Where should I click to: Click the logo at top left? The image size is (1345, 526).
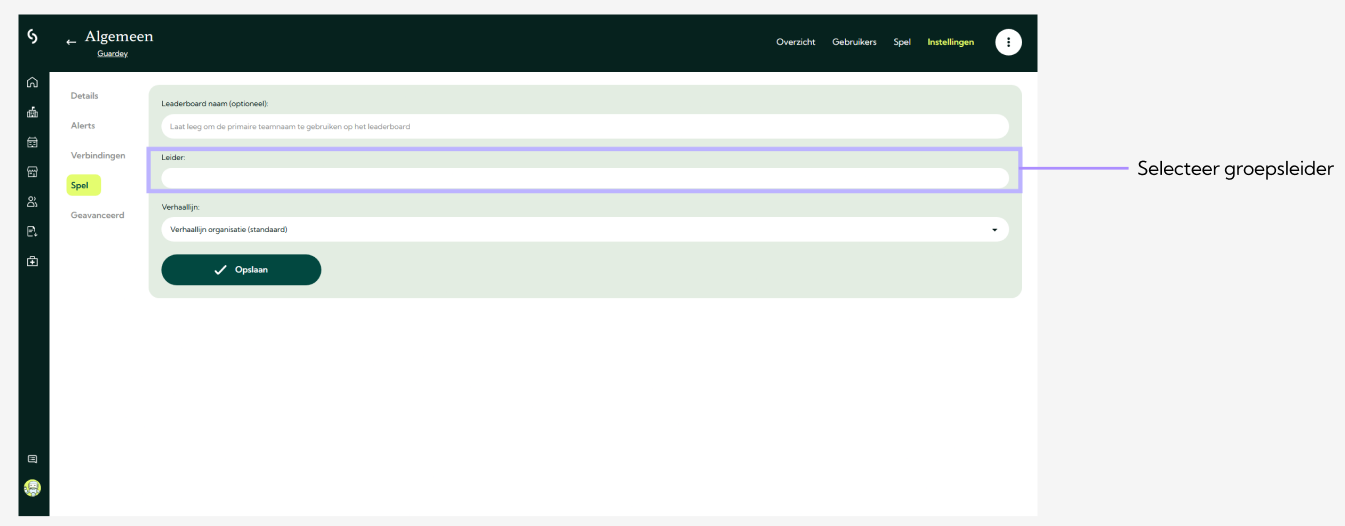[32, 36]
